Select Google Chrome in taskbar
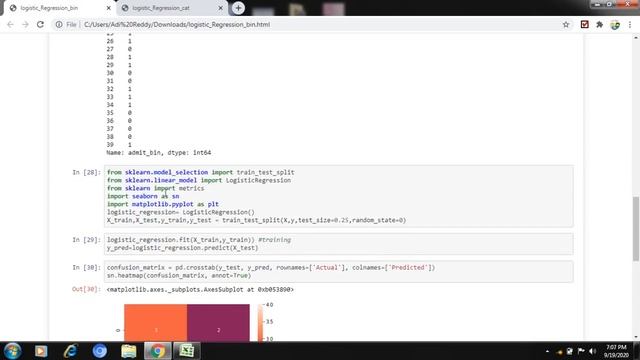 (x=158, y=351)
